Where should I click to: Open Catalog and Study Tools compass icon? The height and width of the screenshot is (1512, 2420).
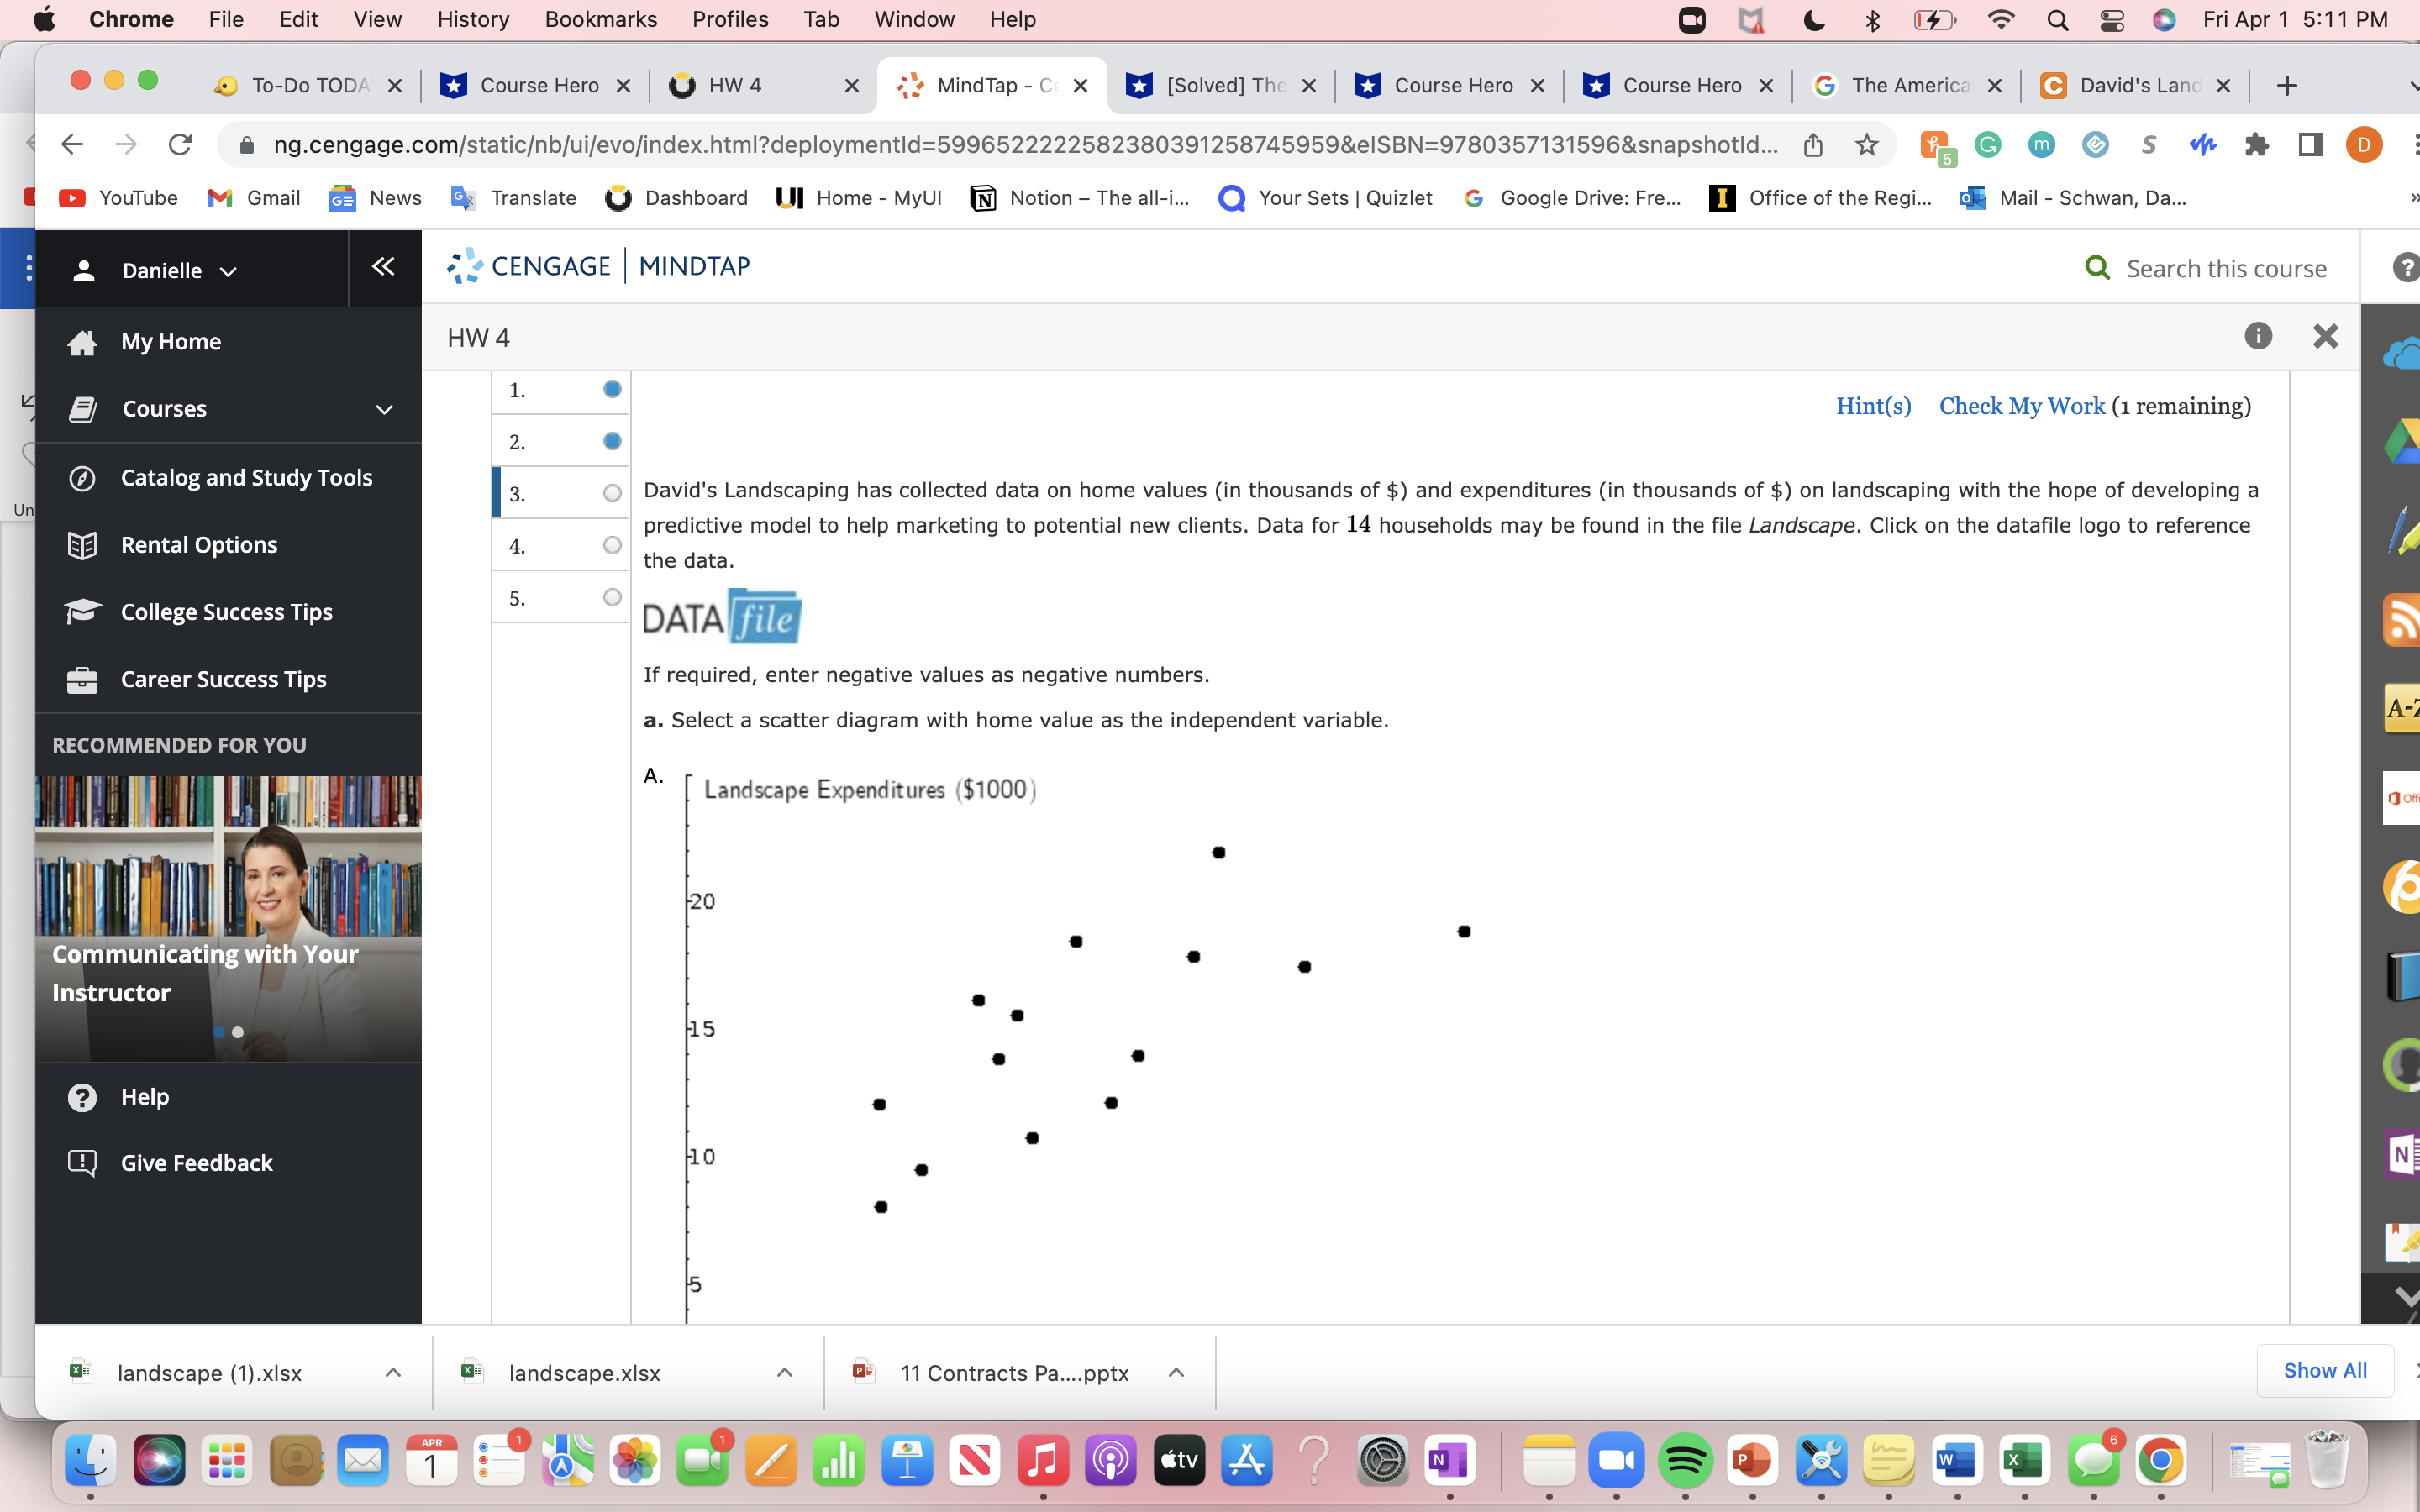(x=83, y=478)
